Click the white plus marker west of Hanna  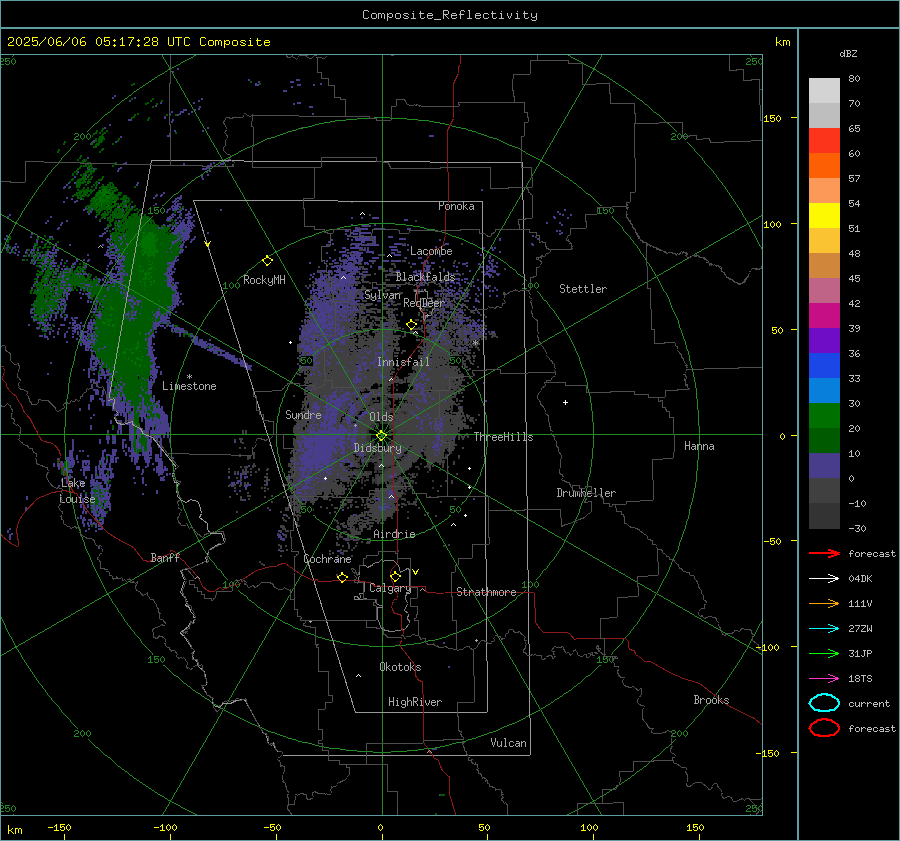point(565,402)
